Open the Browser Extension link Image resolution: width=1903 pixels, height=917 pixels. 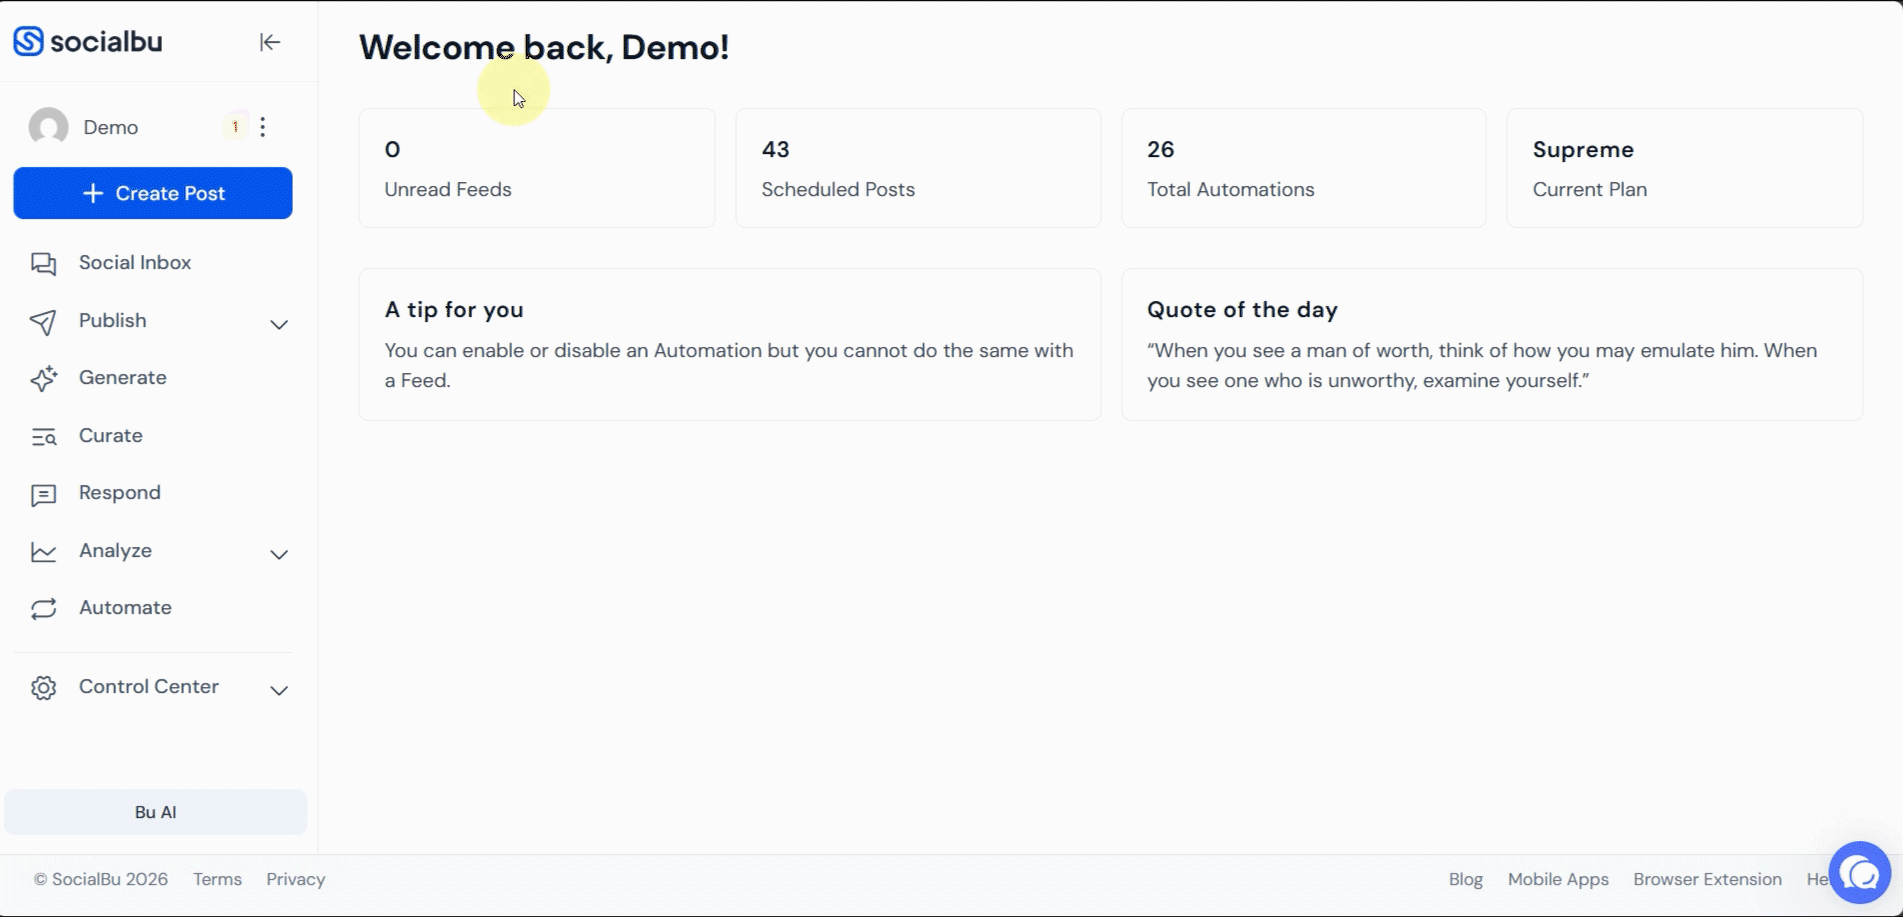coord(1707,879)
